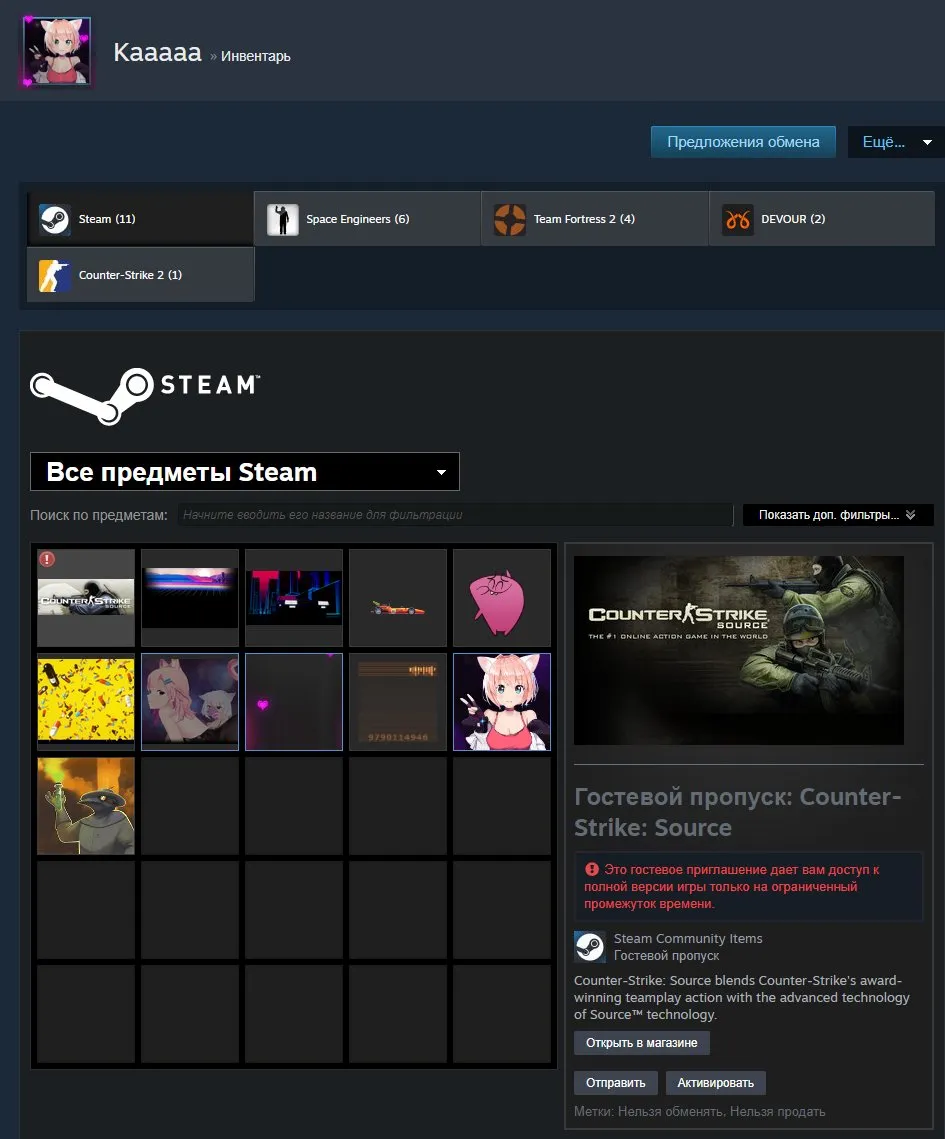The image size is (945, 1139).
Task: Click the 'Инвентарь' breadcrumb text
Action: click(x=256, y=56)
